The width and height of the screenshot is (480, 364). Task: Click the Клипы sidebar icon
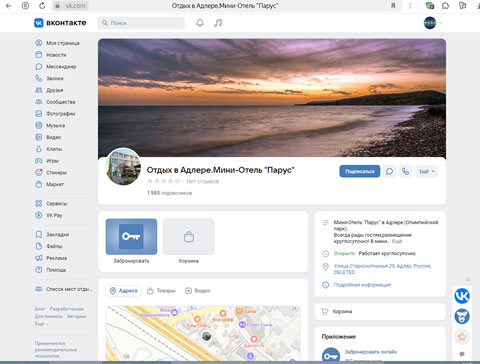39,149
